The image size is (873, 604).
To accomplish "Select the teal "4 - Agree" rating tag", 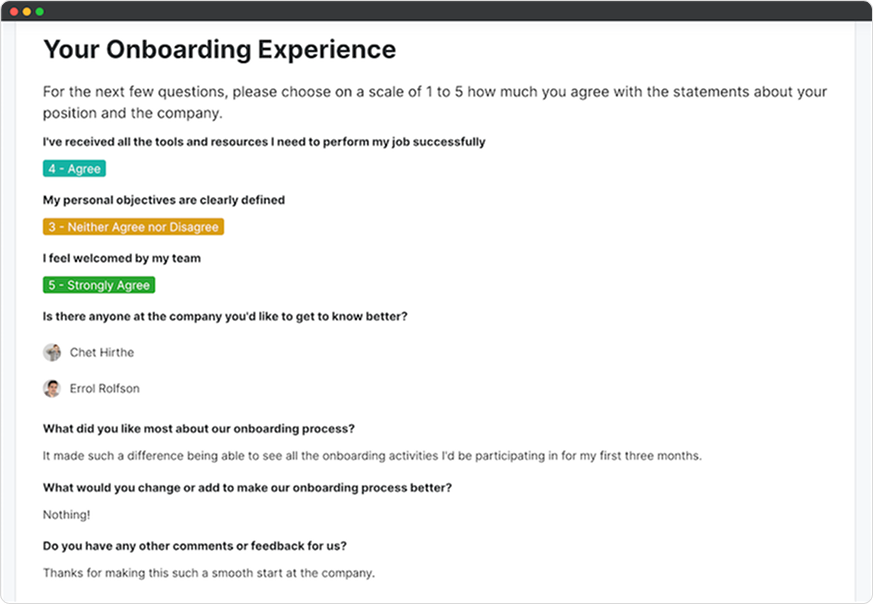I will point(74,169).
